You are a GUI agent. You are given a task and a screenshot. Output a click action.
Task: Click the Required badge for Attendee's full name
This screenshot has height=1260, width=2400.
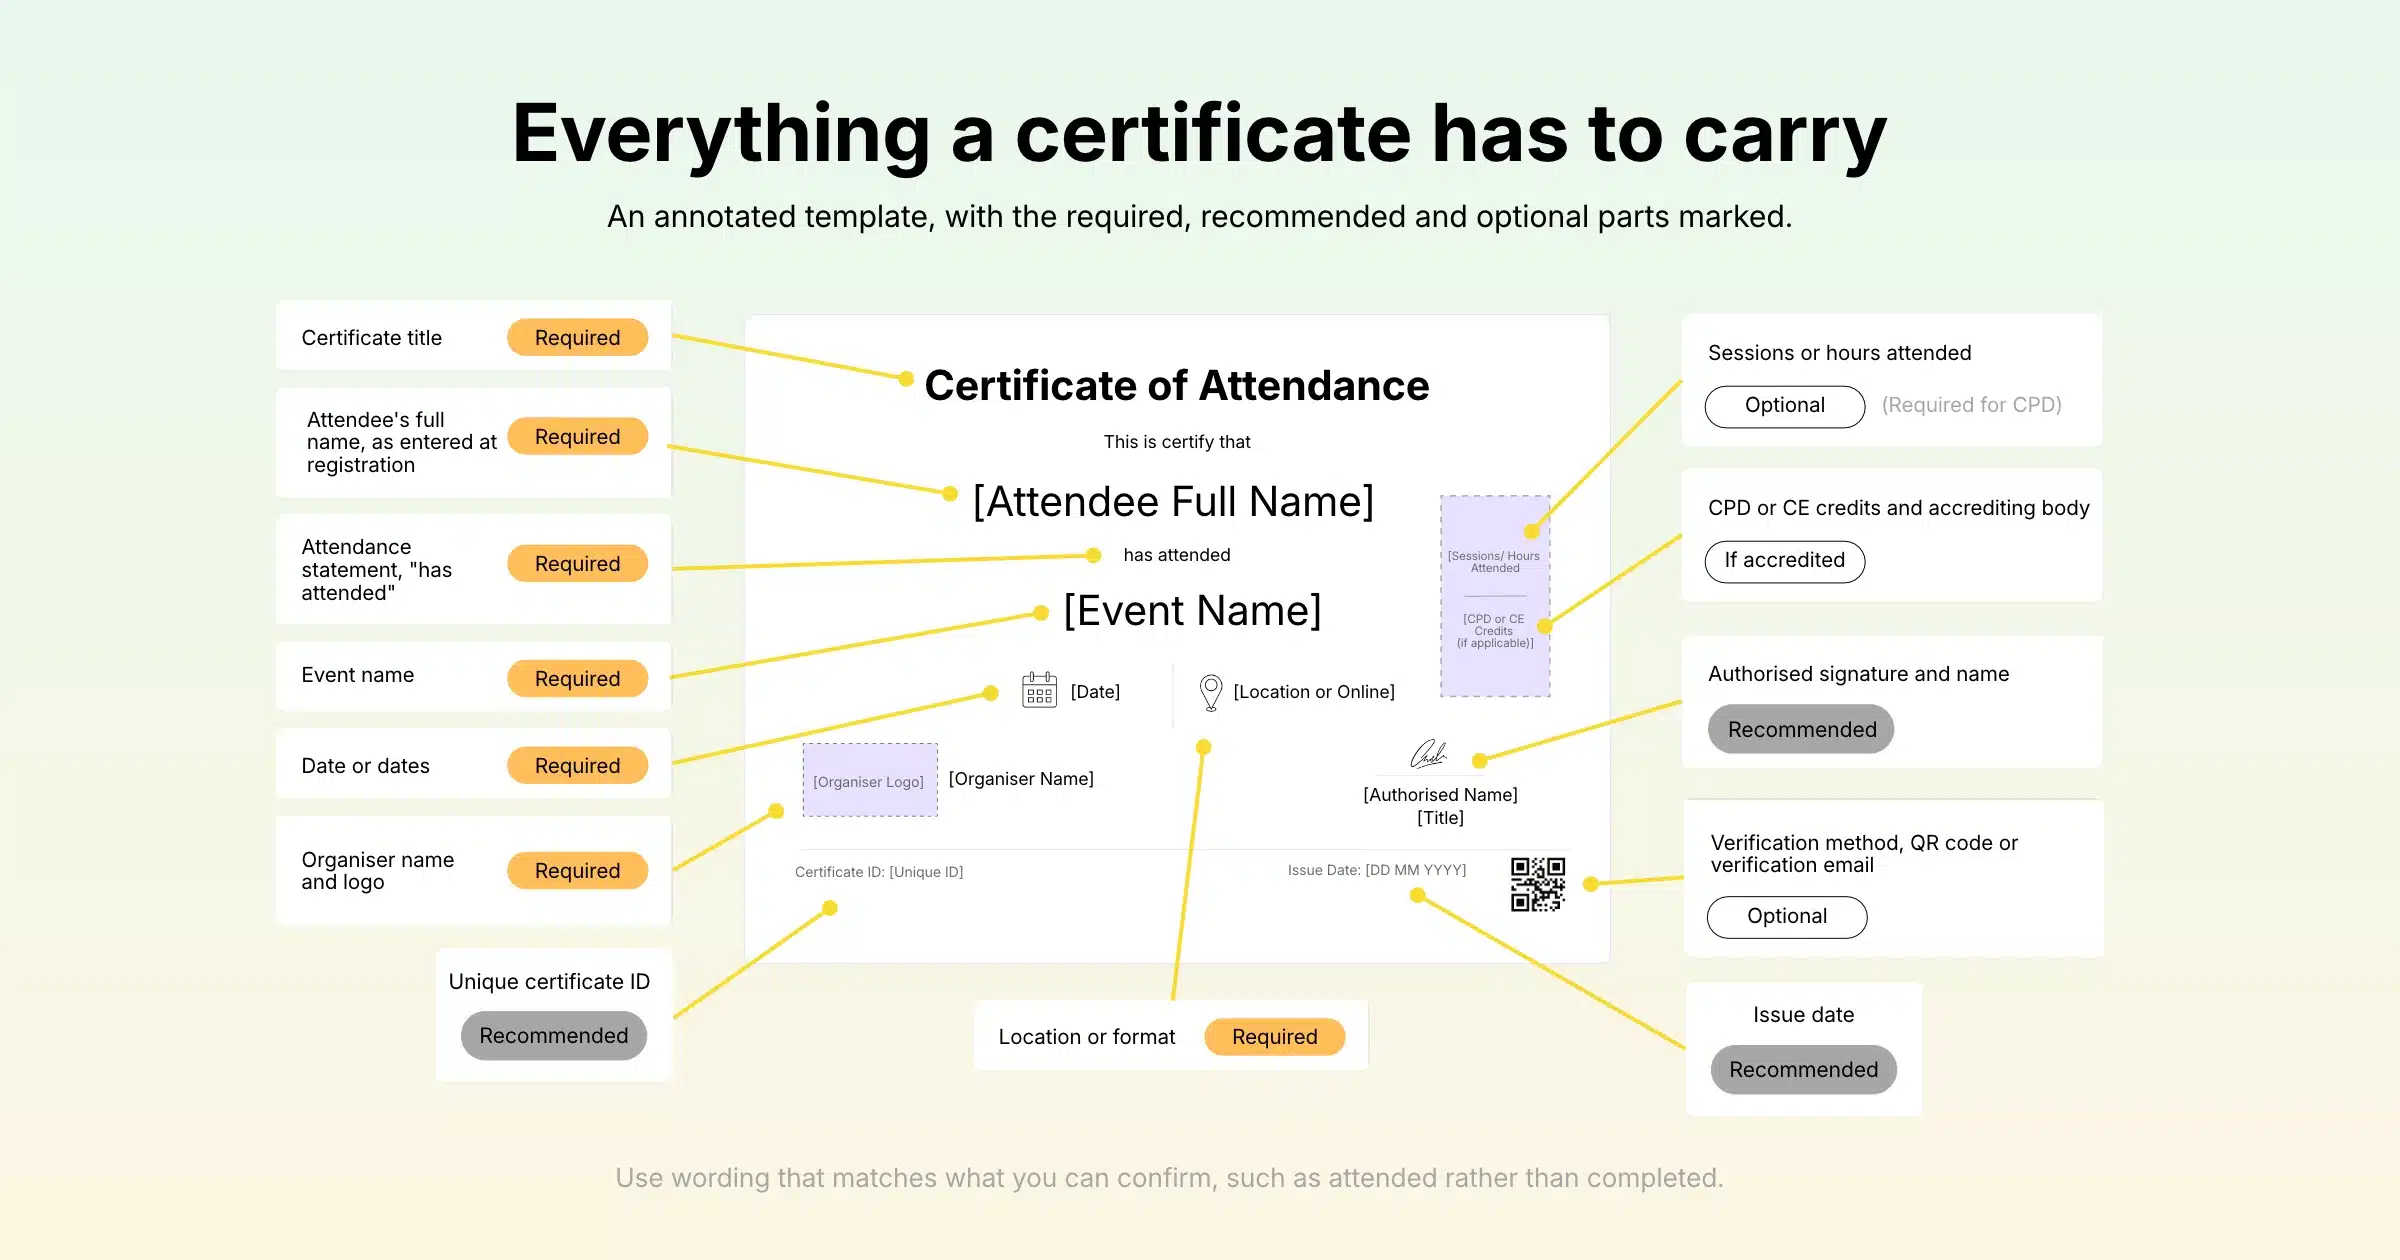coord(577,437)
